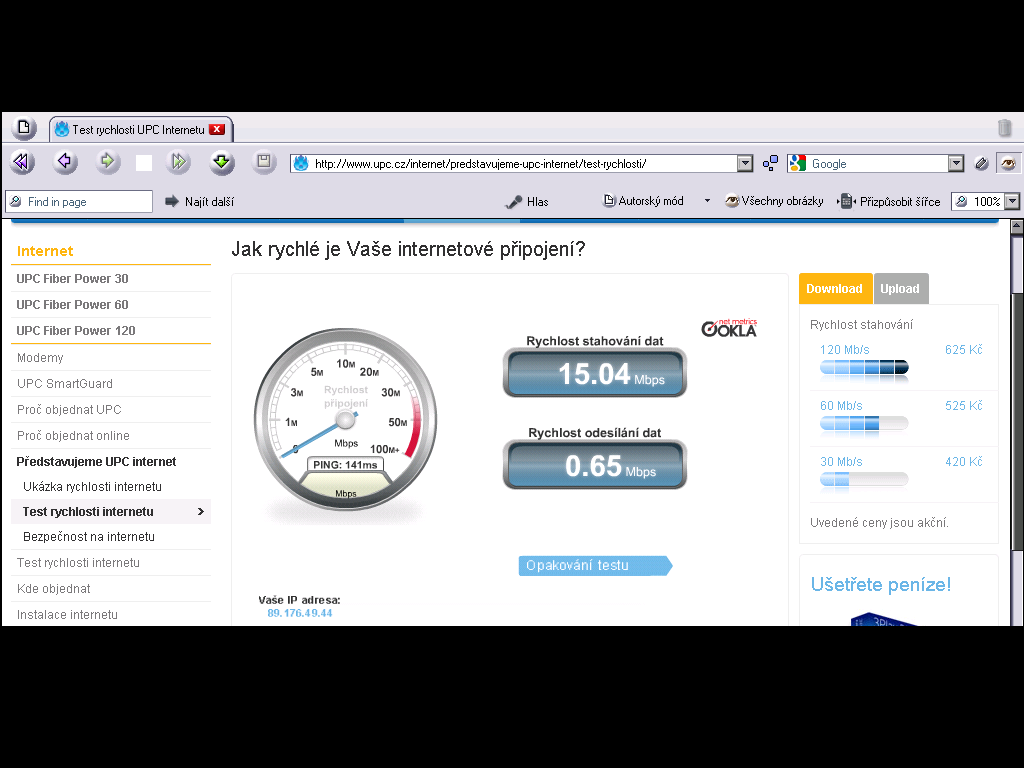The height and width of the screenshot is (768, 1024).
Task: Open the UPC SmartGuard sidebar link
Action: [x=65, y=384]
